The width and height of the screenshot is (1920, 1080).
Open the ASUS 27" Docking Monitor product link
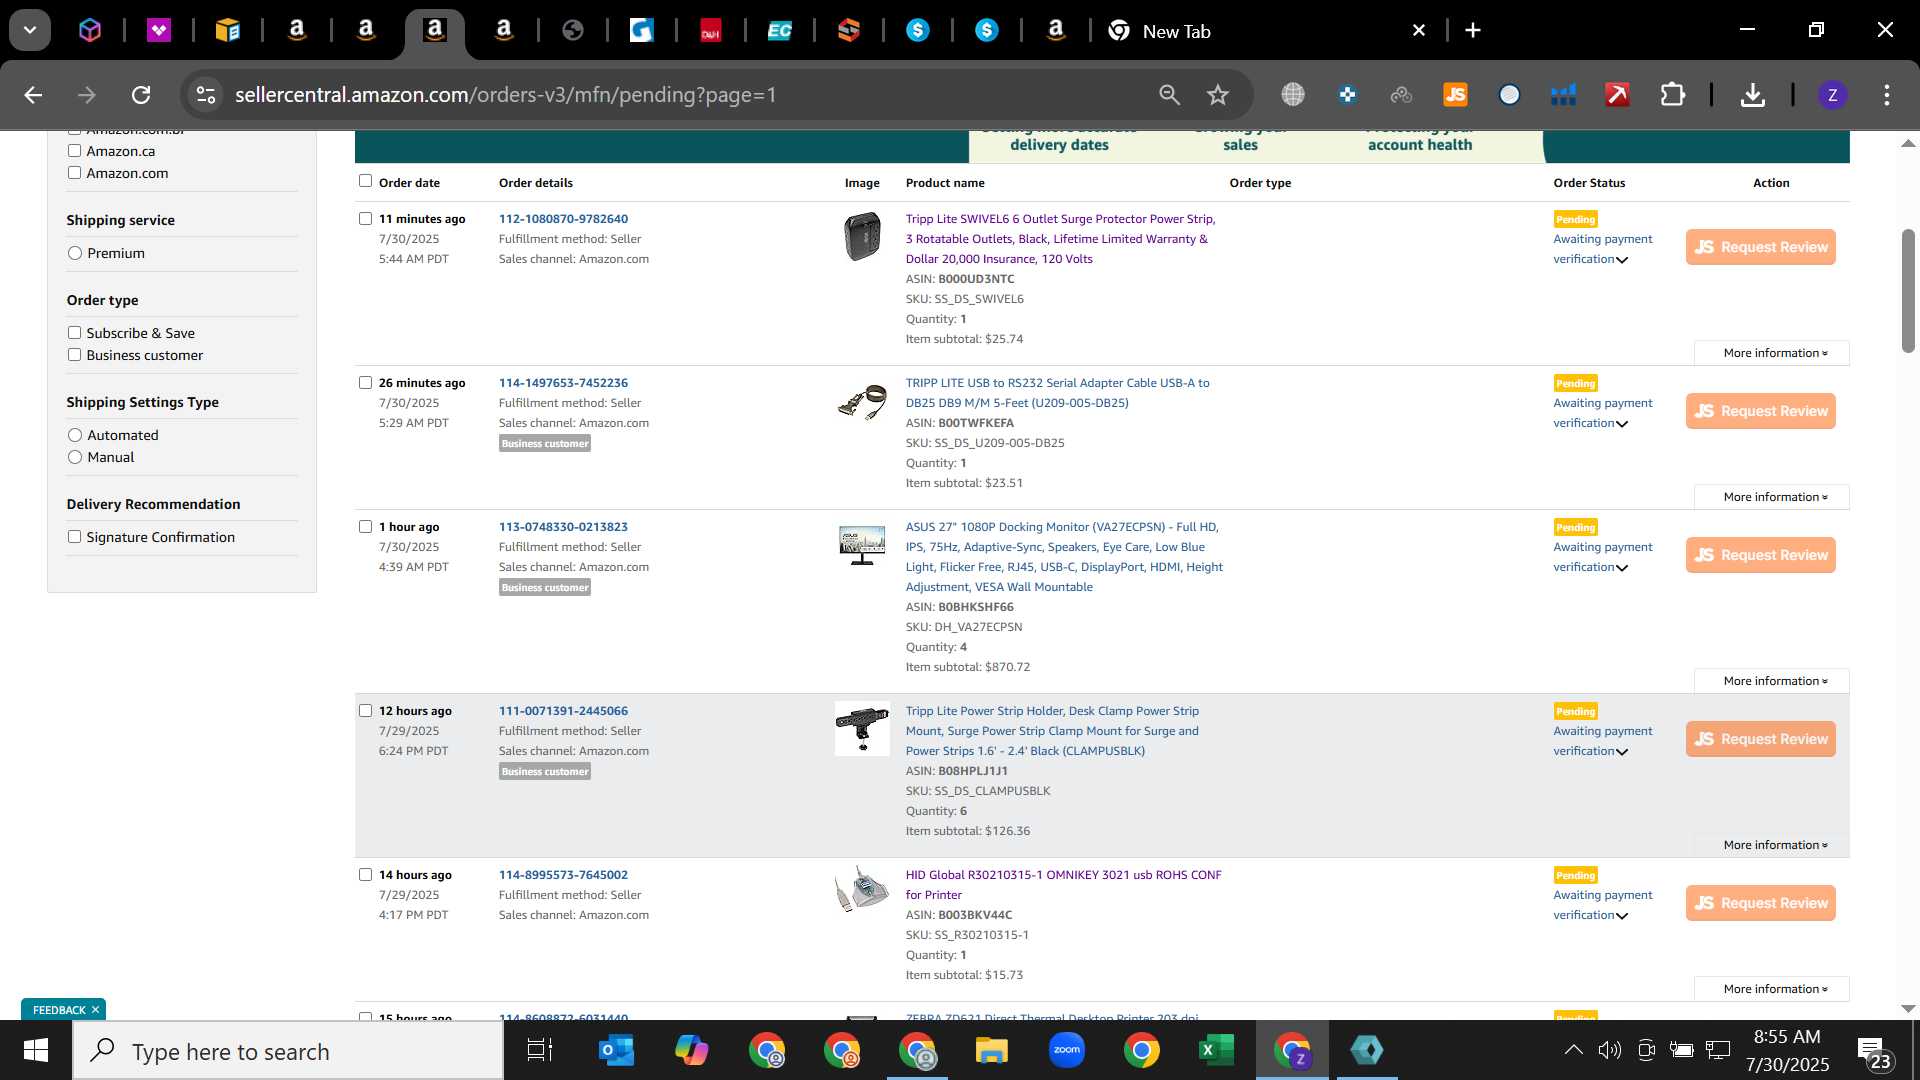(x=1064, y=557)
